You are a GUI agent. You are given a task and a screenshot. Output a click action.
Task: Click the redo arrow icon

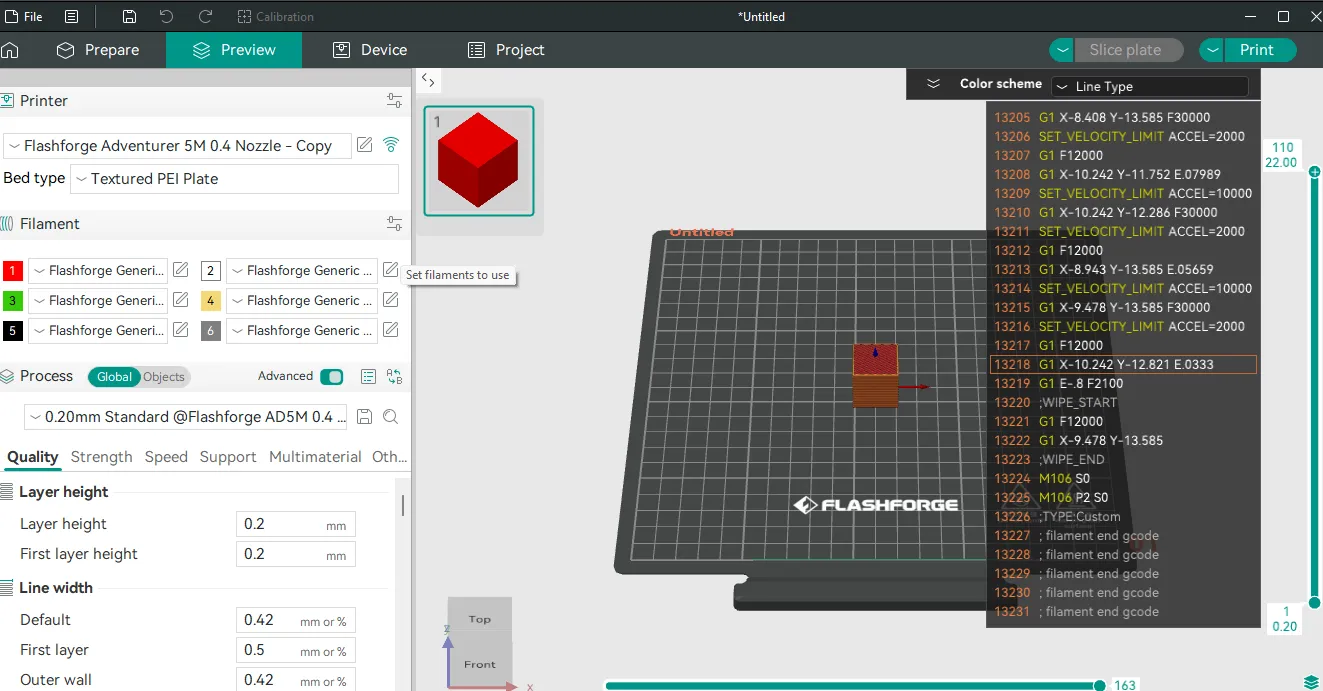point(205,16)
